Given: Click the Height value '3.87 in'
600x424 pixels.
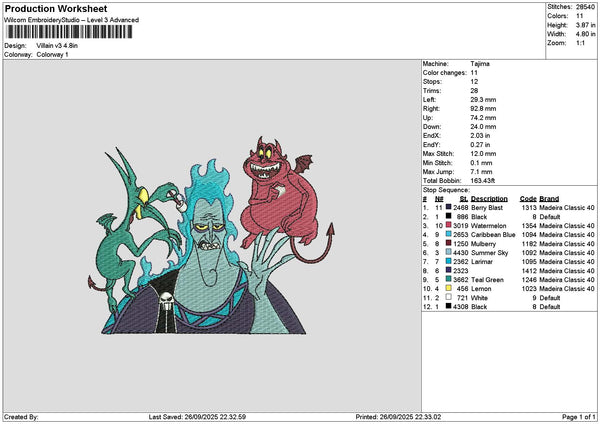Looking at the screenshot, I should [585, 25].
